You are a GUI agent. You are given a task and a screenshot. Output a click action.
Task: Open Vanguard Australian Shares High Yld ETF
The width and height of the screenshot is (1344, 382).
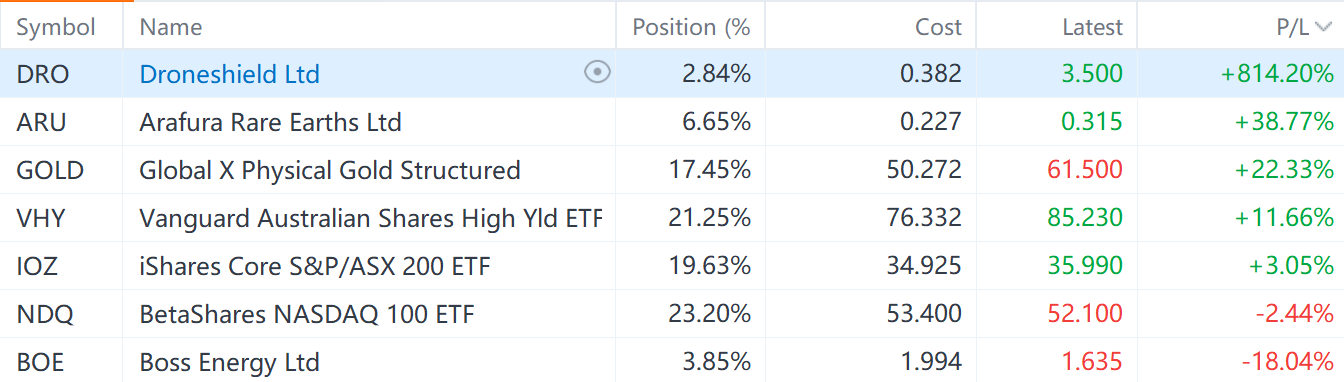coord(370,218)
